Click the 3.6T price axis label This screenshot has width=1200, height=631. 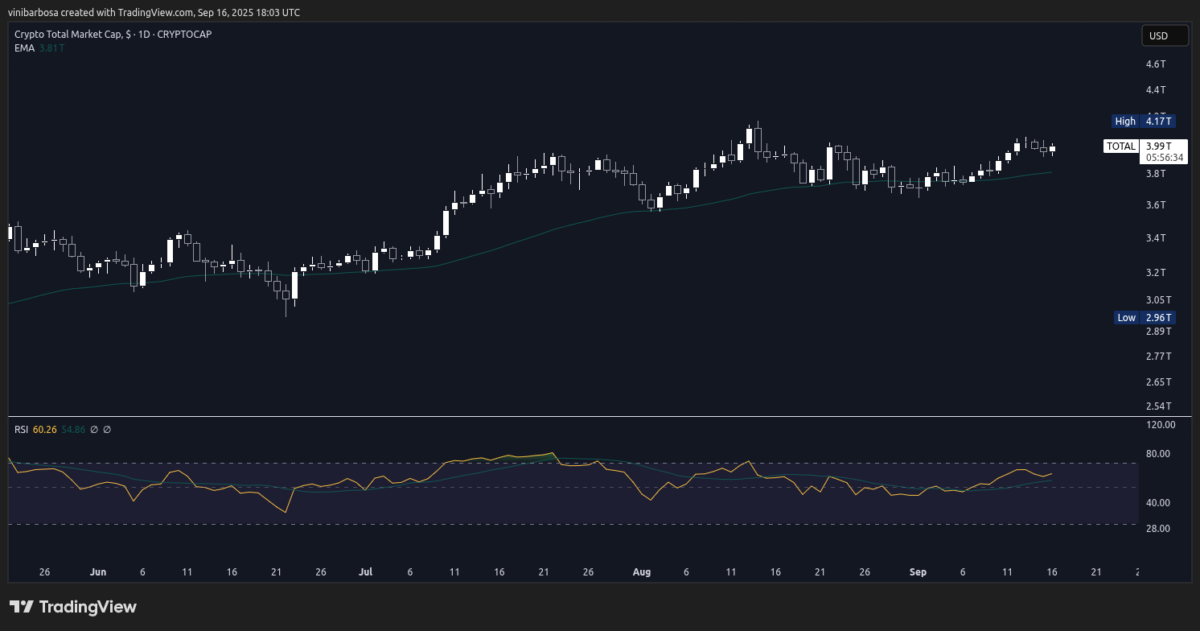pos(1155,205)
